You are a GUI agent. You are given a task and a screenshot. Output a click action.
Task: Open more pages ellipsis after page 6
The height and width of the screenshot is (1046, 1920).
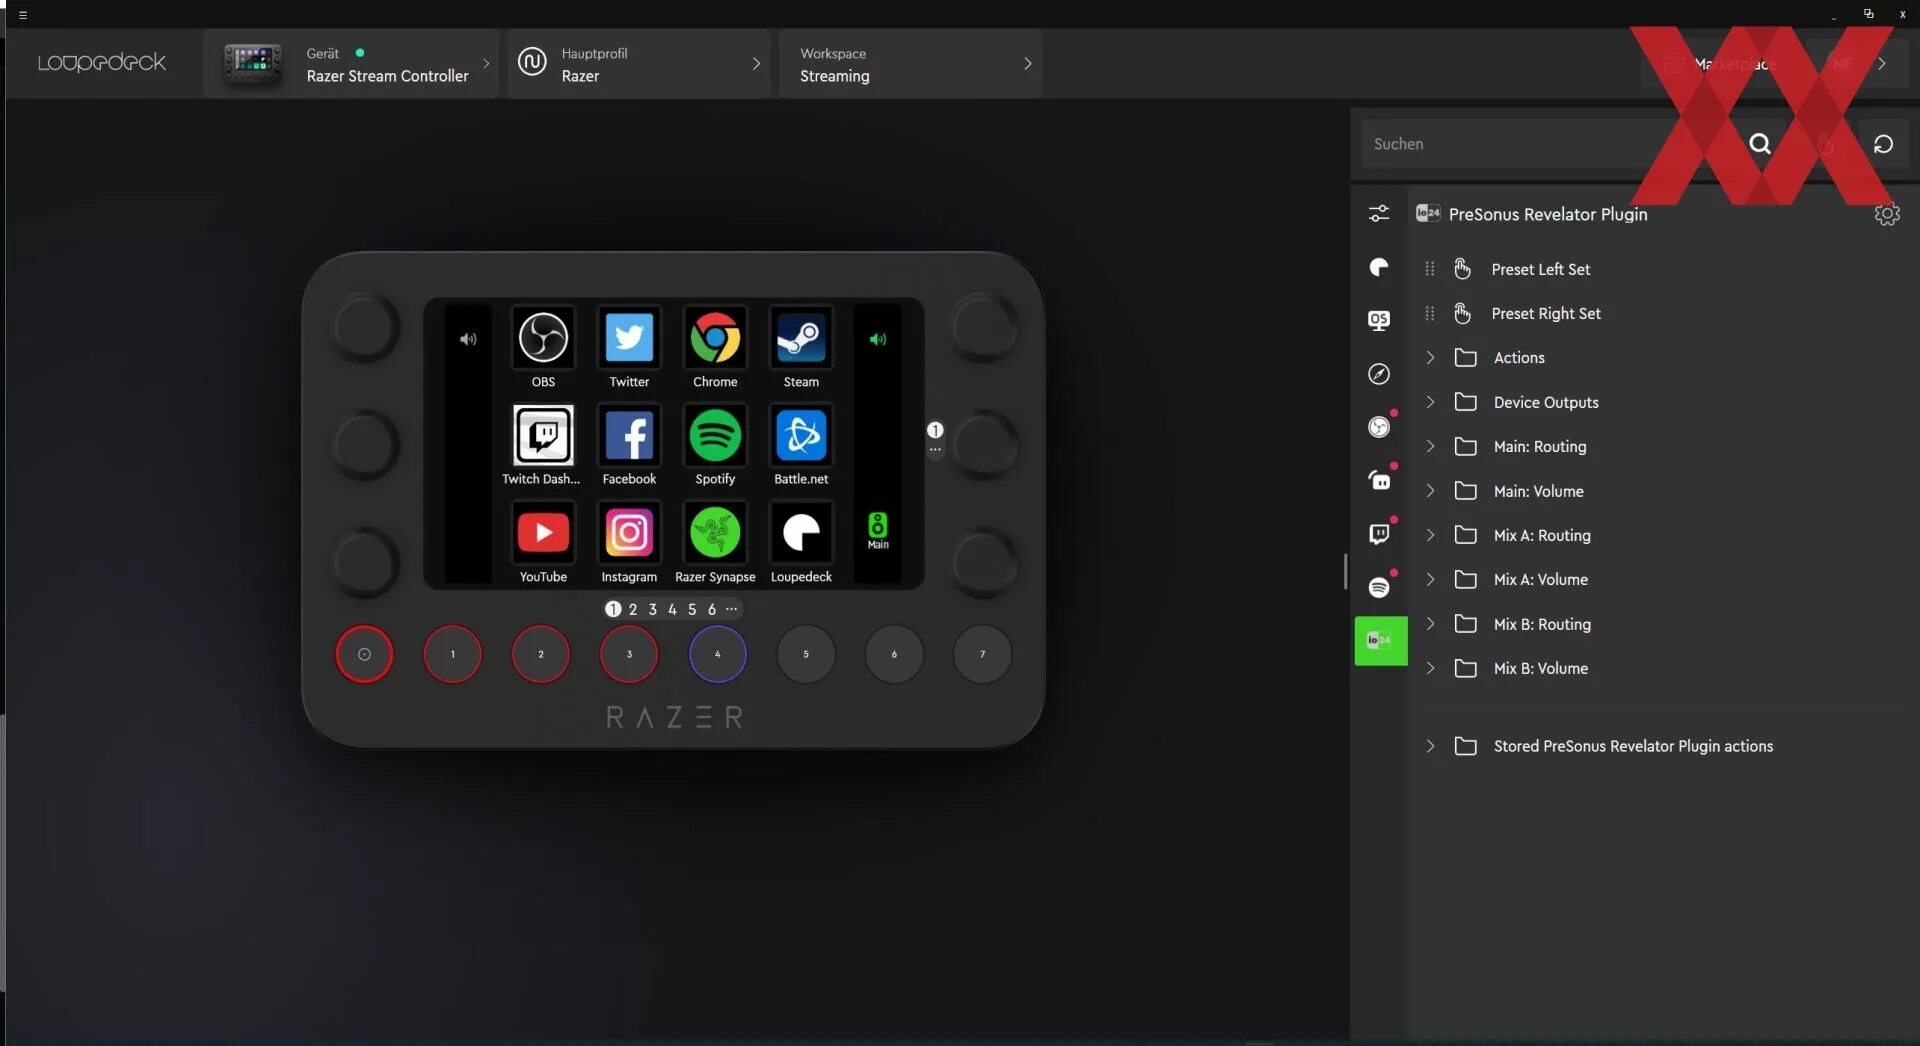pyautogui.click(x=732, y=608)
